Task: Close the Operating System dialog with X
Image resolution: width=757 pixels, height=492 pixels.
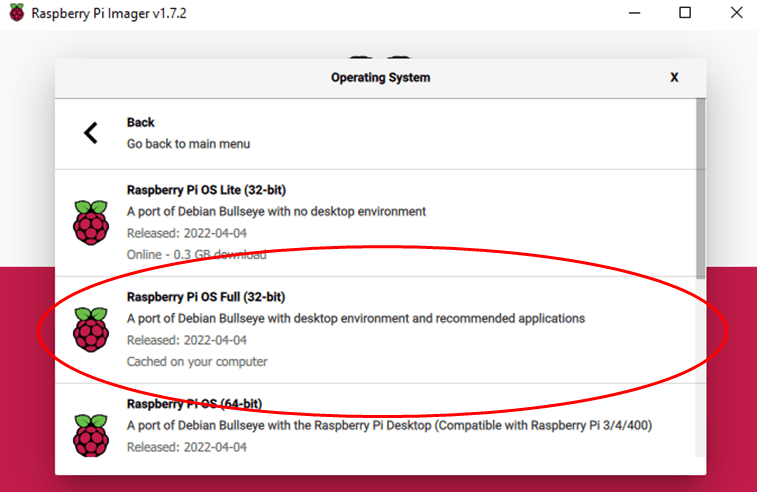Action: (x=674, y=77)
